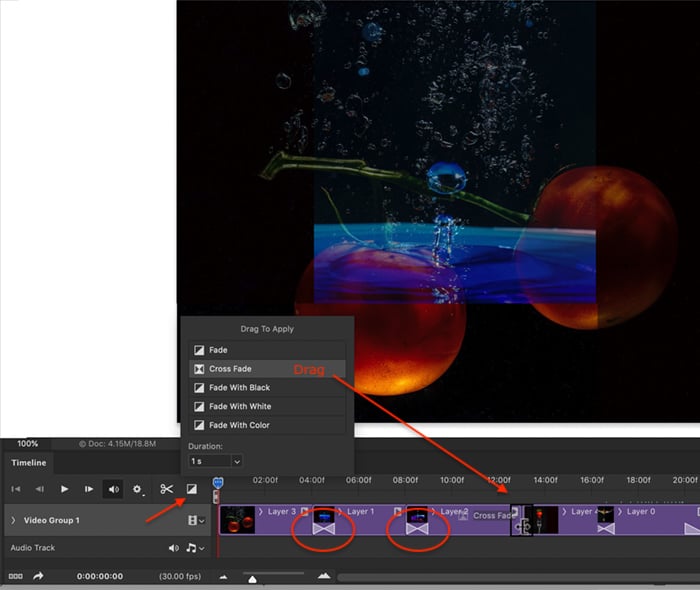Step back to previous frame
Image resolution: width=700 pixels, height=590 pixels.
click(40, 489)
